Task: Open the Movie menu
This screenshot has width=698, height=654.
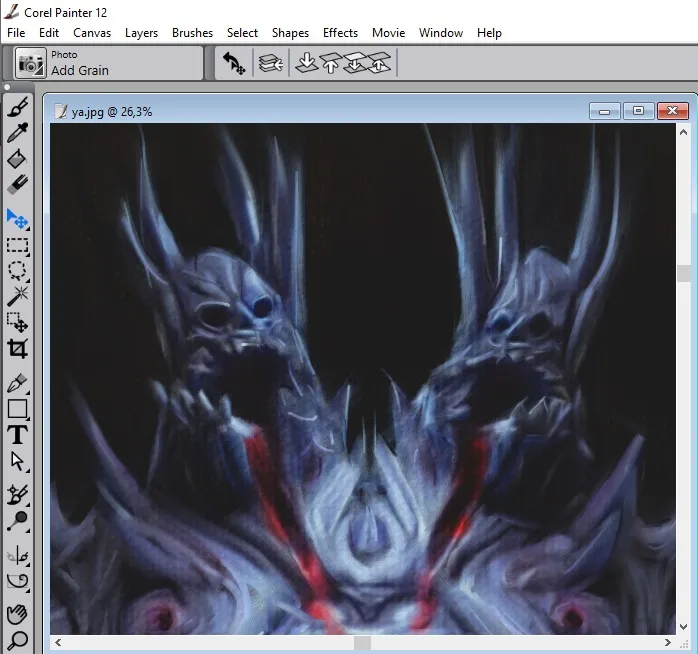Action: pos(389,33)
